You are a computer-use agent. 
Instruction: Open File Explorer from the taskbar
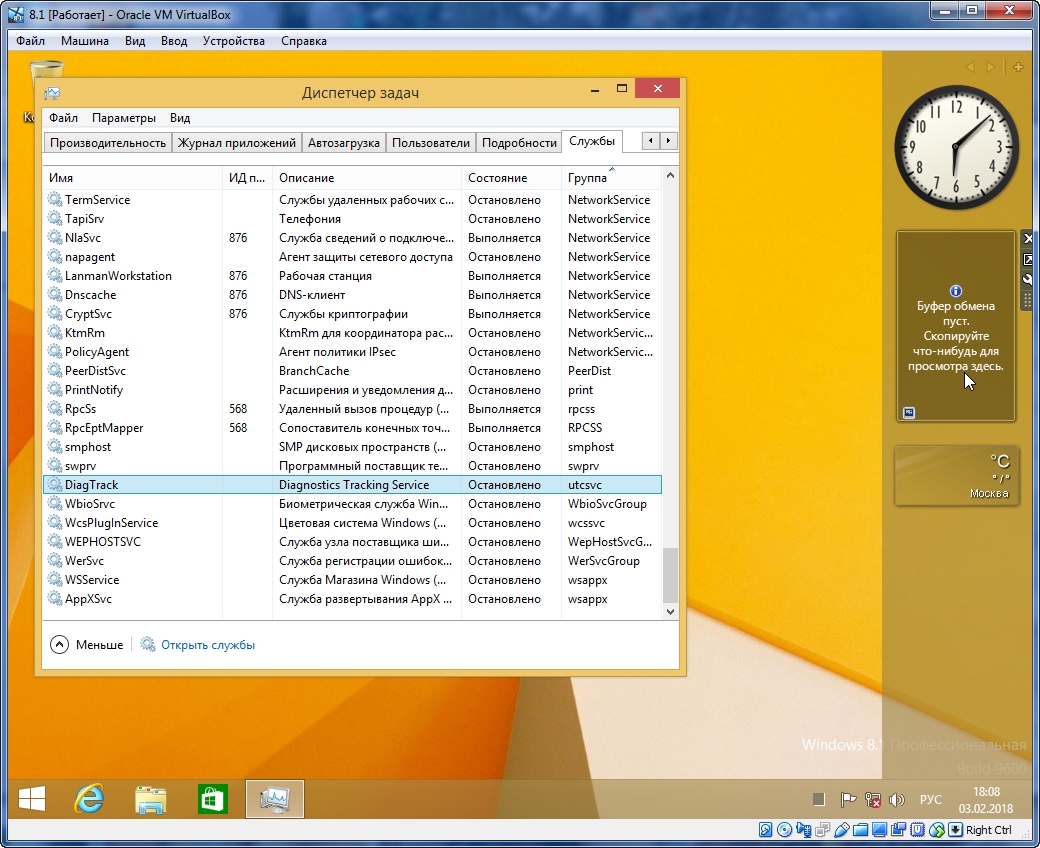click(151, 800)
